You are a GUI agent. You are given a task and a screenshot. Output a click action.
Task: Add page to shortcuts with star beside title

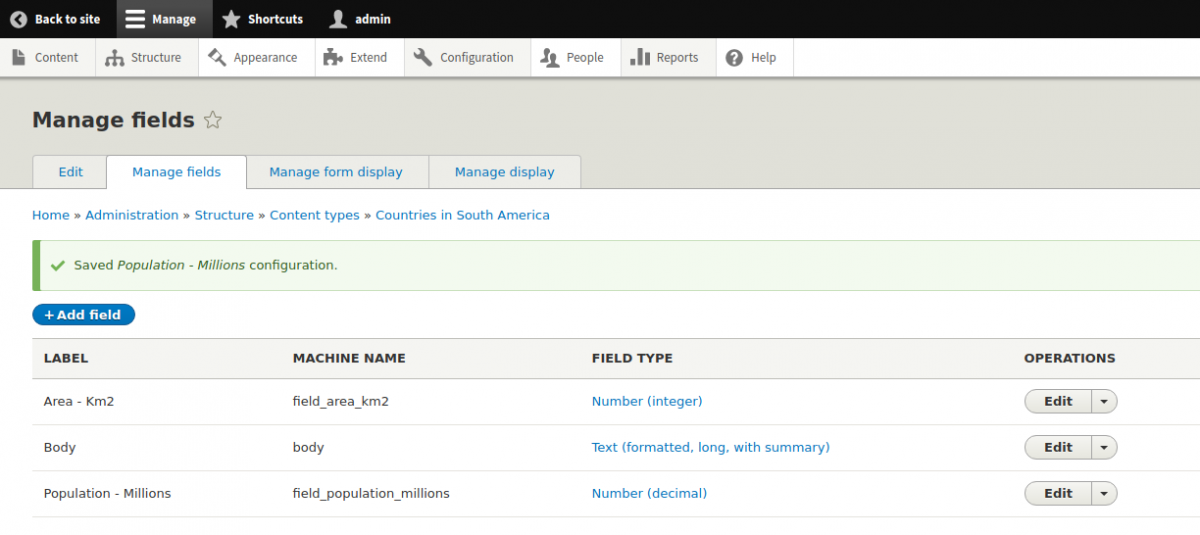tap(212, 120)
